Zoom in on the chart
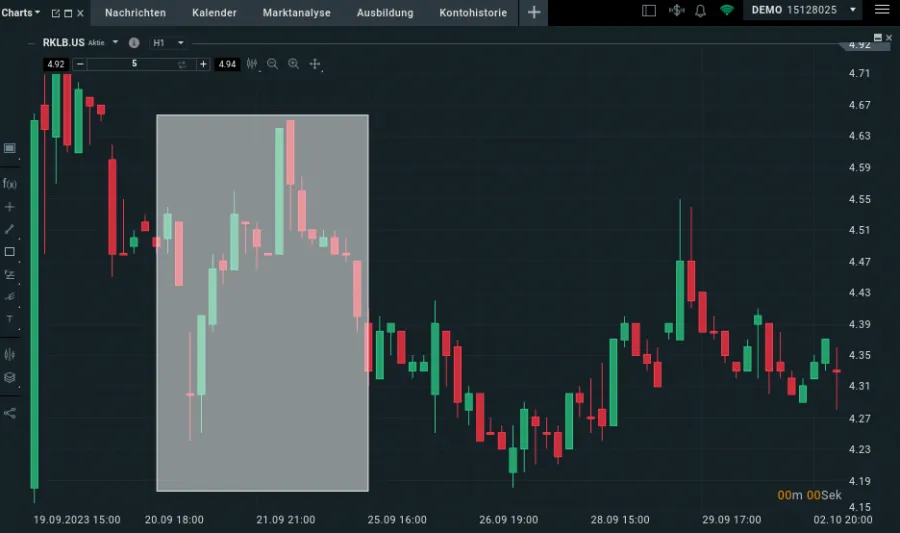This screenshot has width=900, height=533. pyautogui.click(x=293, y=64)
